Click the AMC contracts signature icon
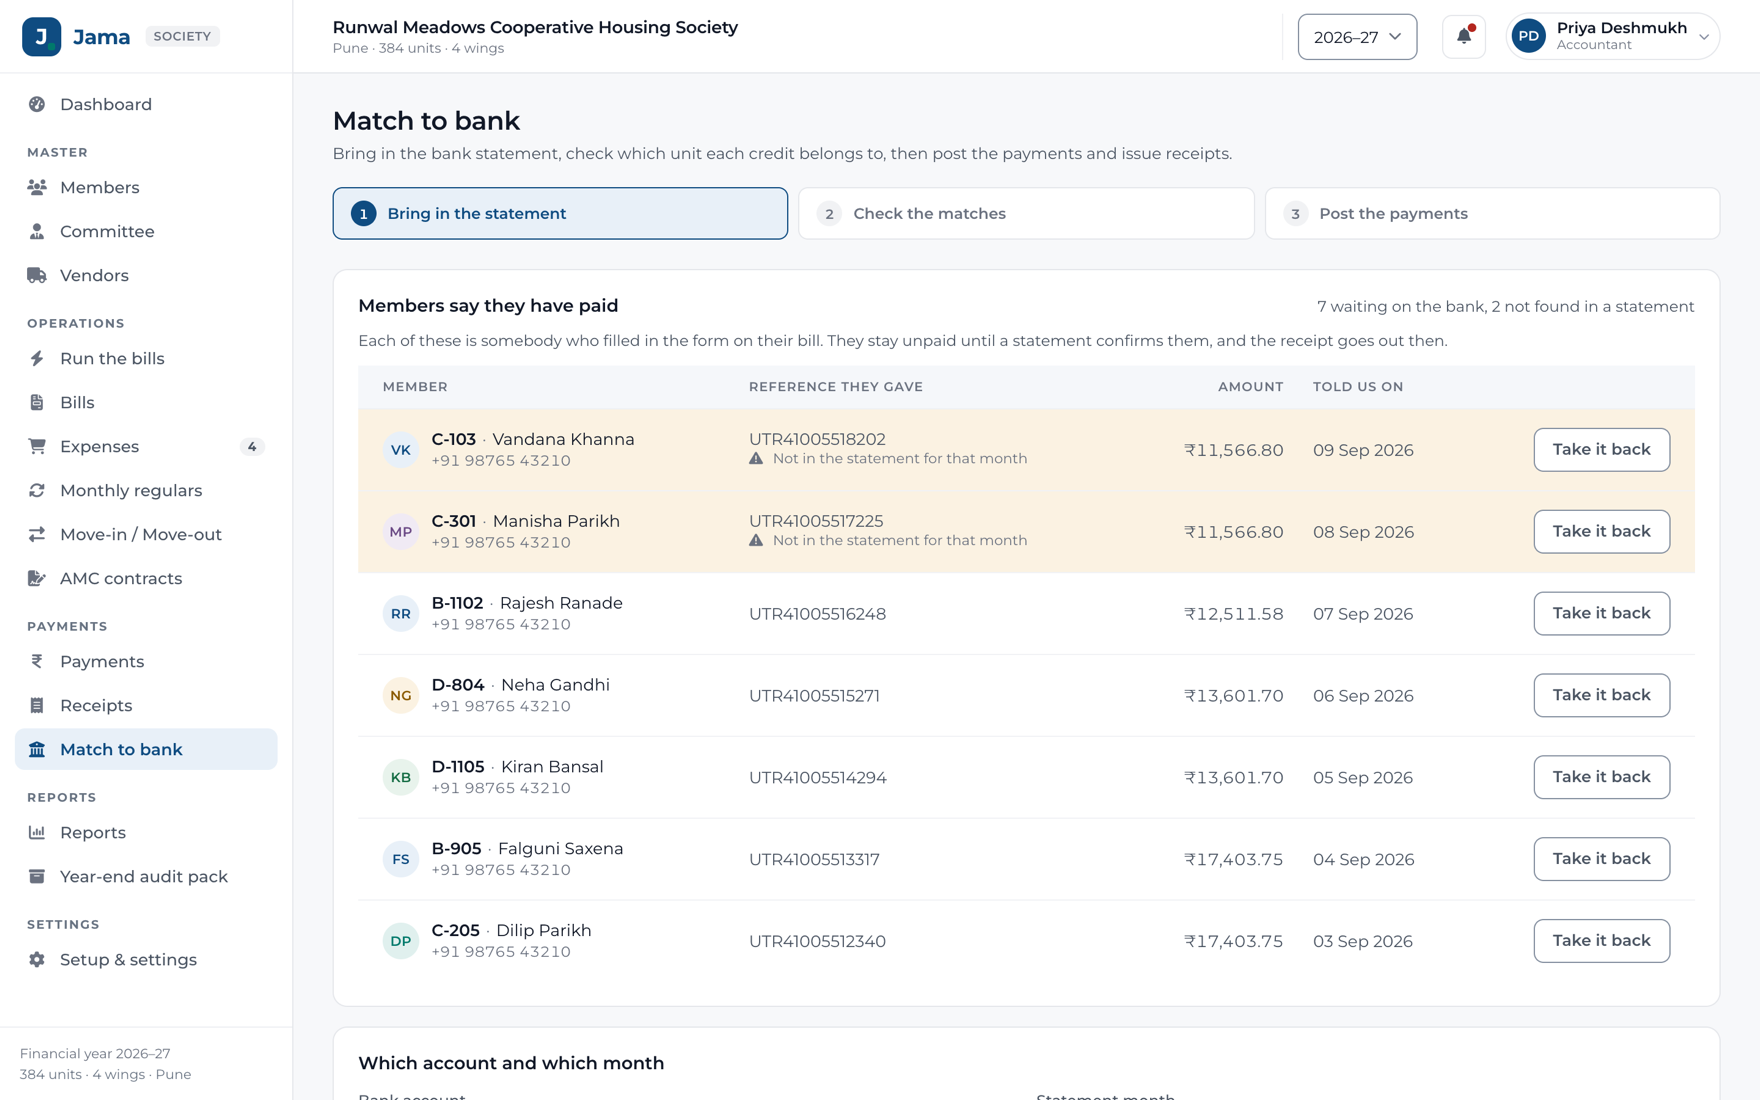This screenshot has width=1760, height=1100. (x=37, y=578)
